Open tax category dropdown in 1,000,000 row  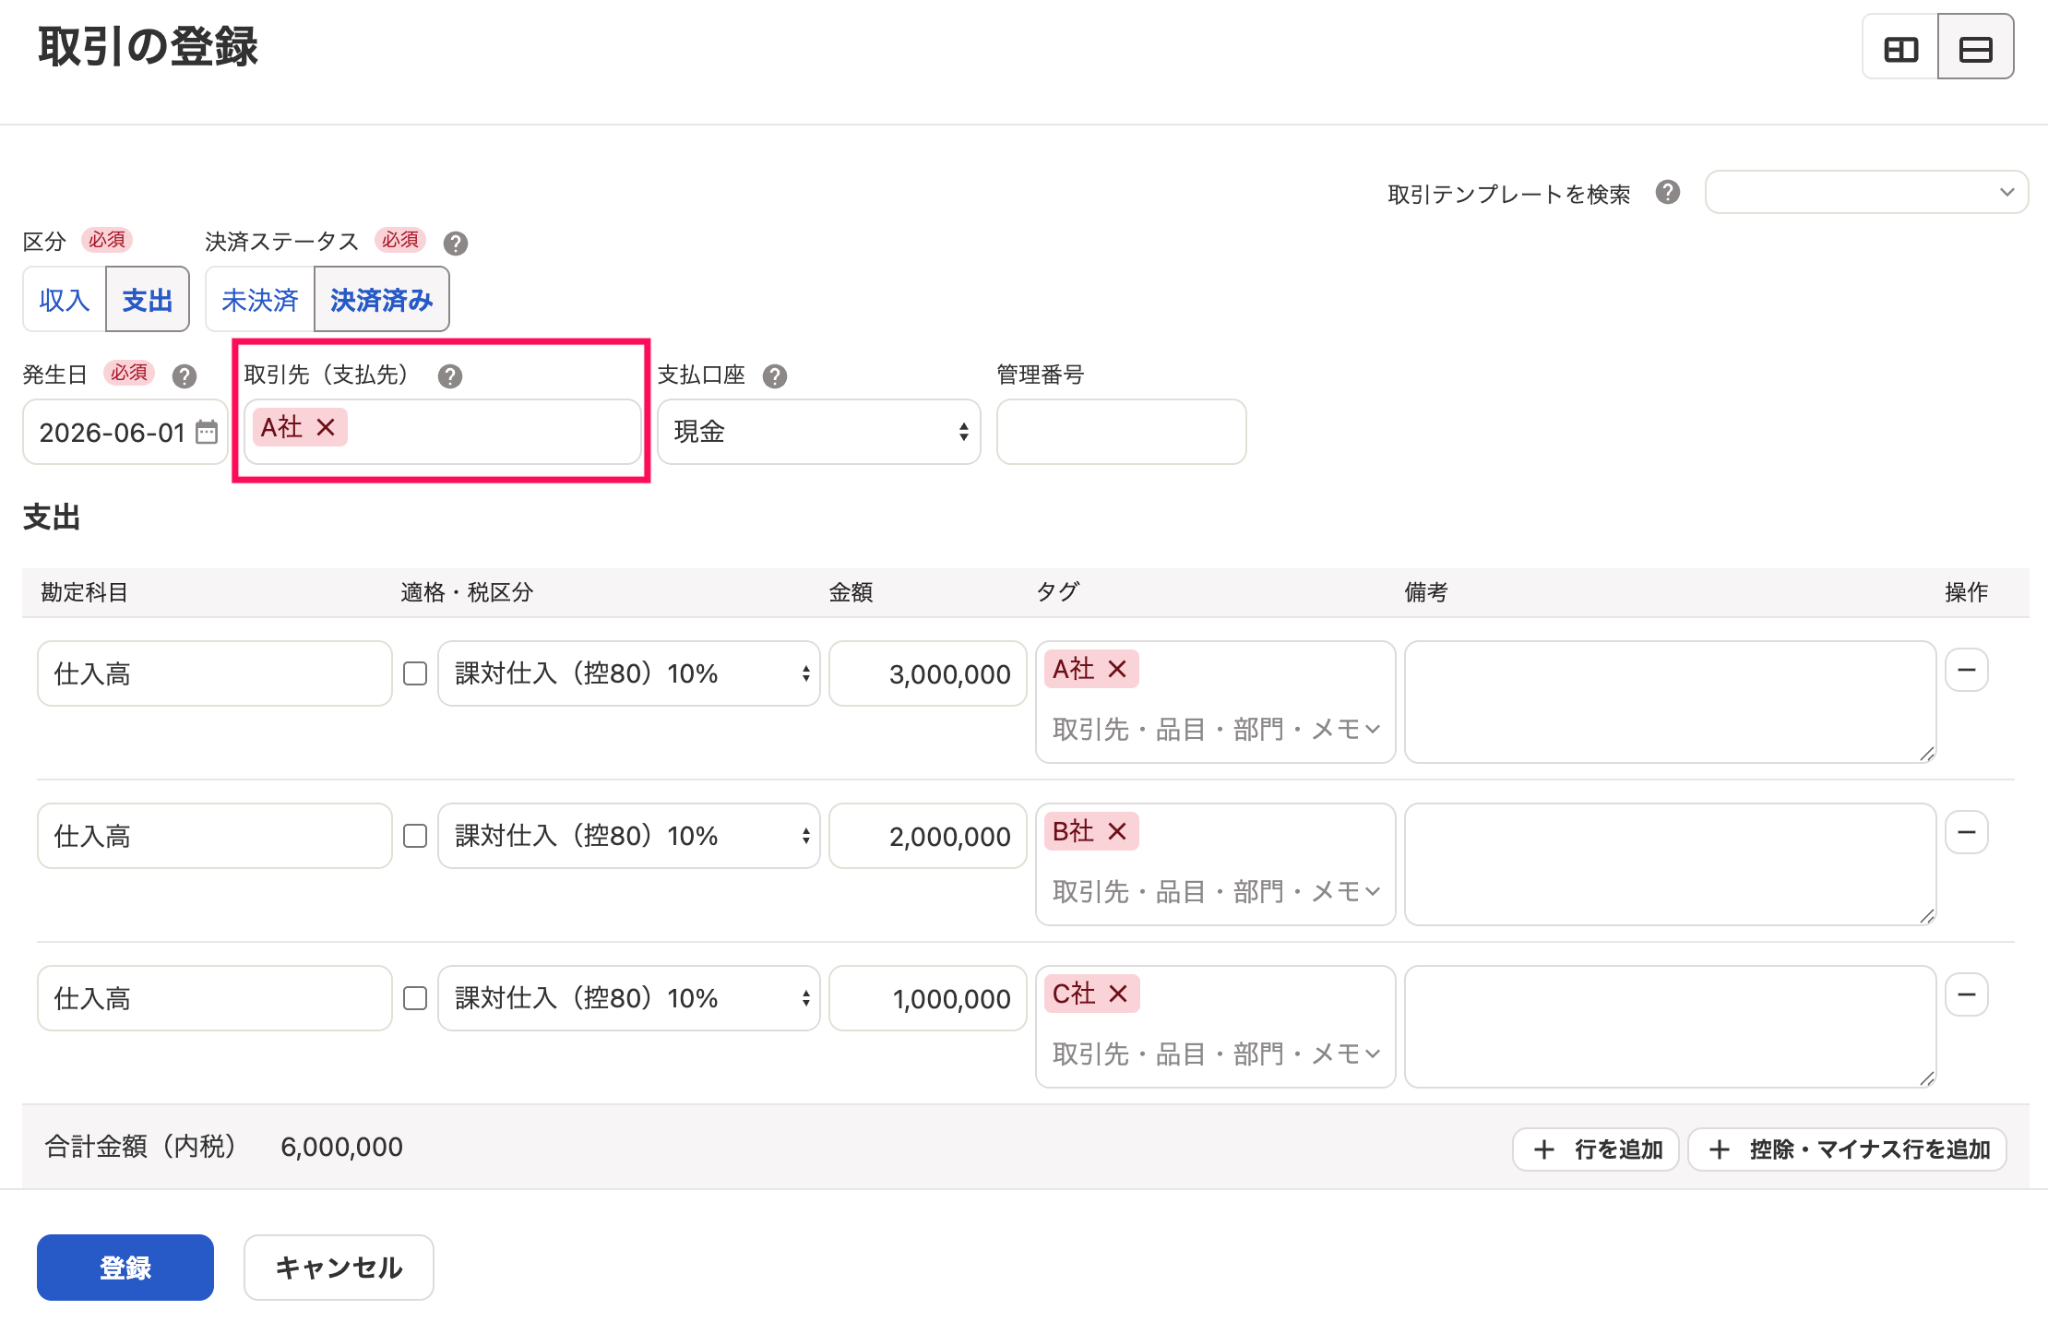[629, 998]
